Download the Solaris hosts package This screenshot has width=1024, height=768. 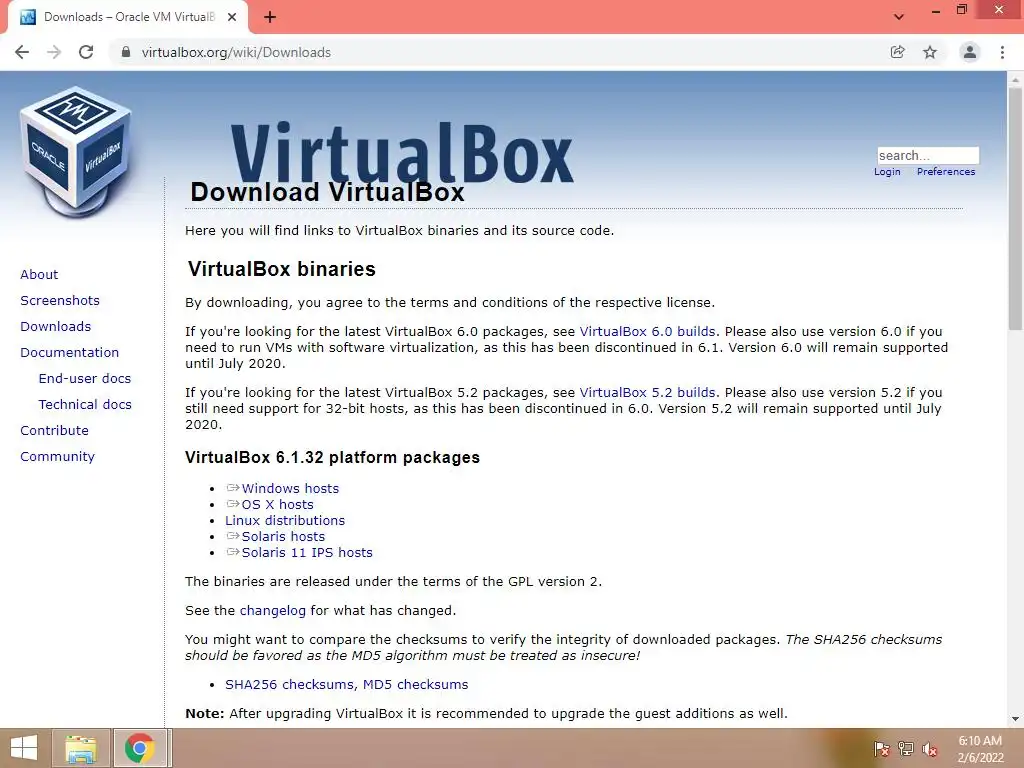(283, 537)
